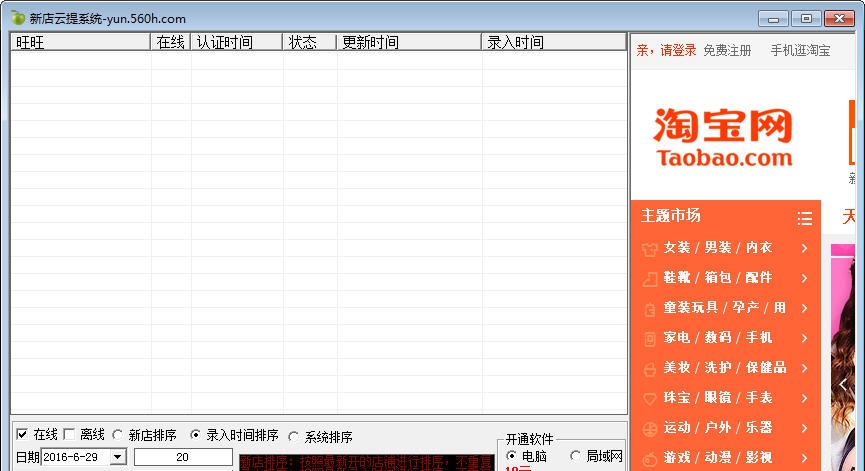Click the Taobao.com logo

[723, 137]
